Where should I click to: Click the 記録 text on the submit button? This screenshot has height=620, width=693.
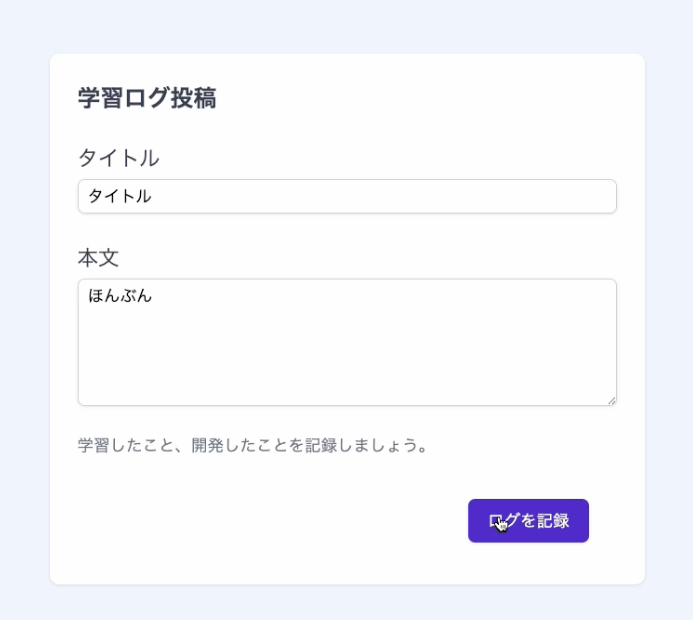[x=554, y=521]
